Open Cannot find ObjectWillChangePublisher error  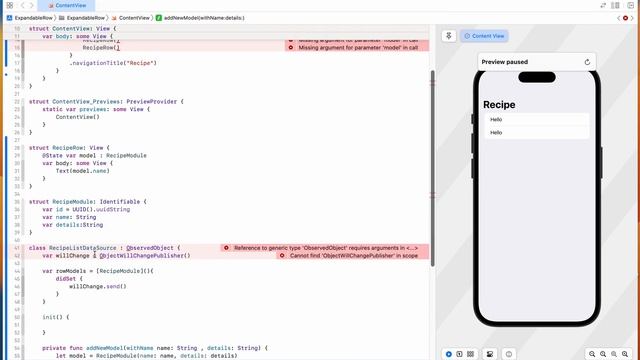point(353,256)
